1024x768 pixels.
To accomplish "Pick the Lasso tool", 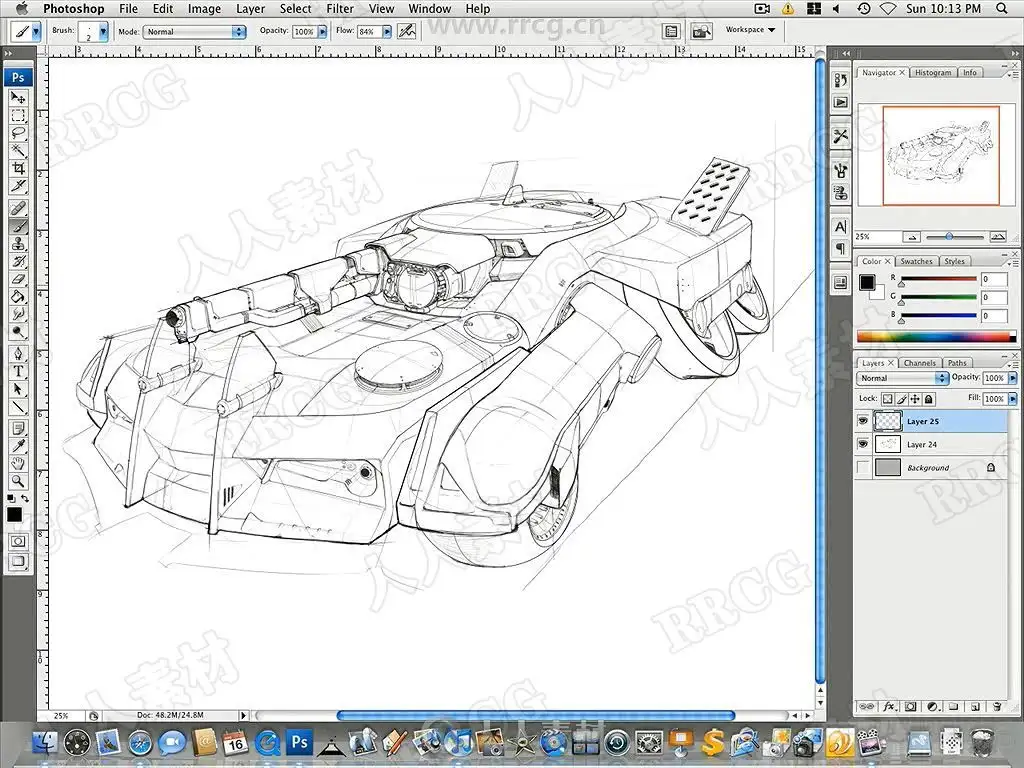I will 18,133.
